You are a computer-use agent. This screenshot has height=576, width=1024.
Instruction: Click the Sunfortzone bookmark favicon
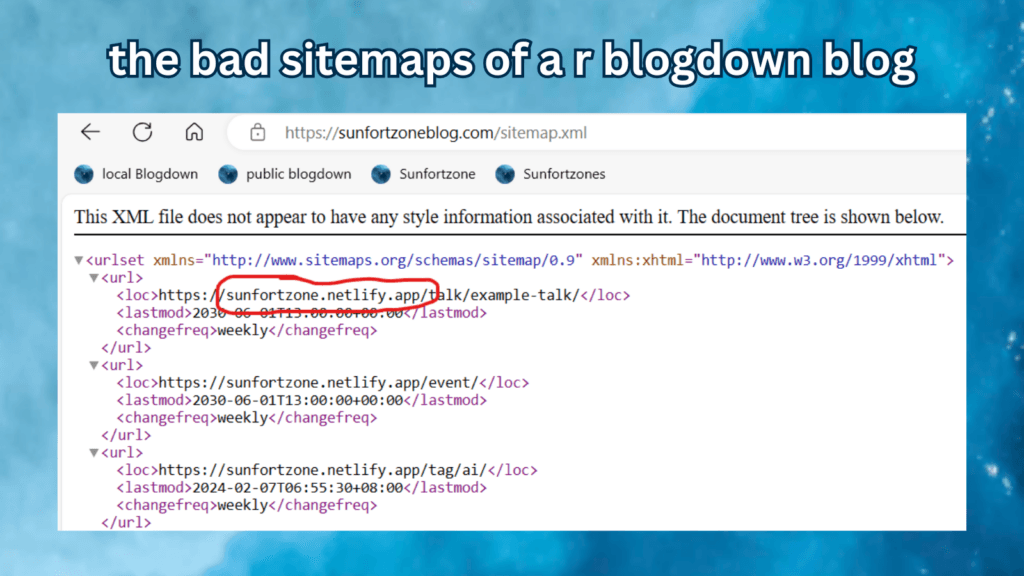[381, 173]
